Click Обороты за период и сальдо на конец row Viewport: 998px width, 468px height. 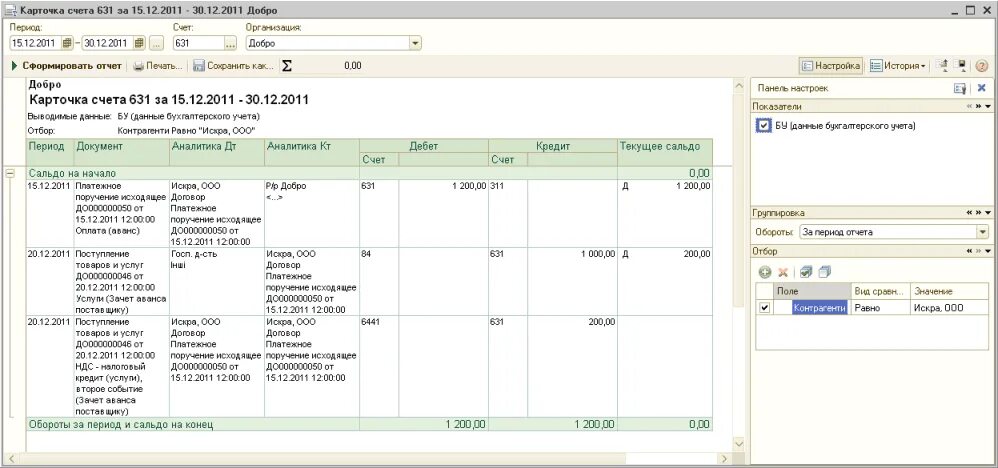(x=369, y=424)
